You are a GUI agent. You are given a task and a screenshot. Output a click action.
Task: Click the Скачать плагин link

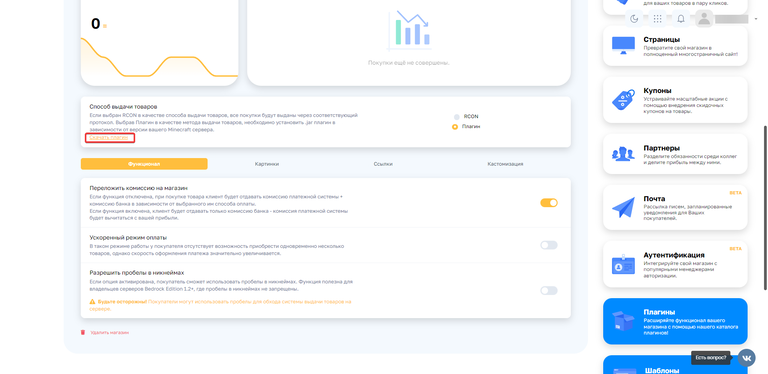(x=109, y=138)
